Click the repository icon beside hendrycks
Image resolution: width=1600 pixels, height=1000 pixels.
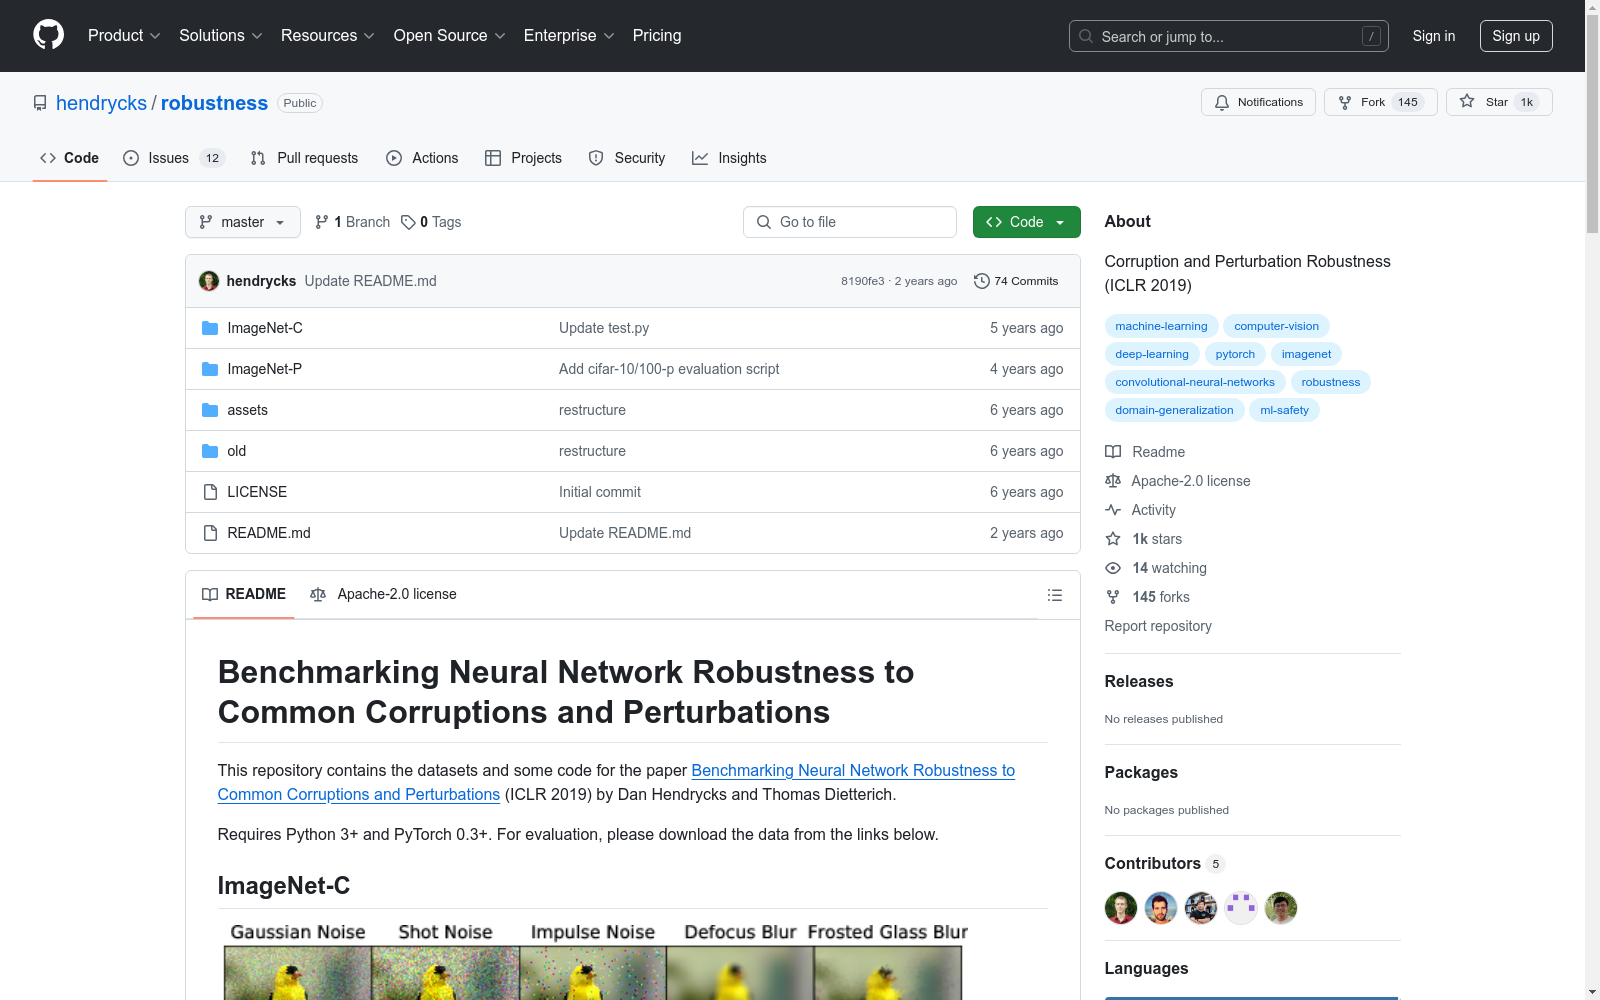(x=40, y=103)
